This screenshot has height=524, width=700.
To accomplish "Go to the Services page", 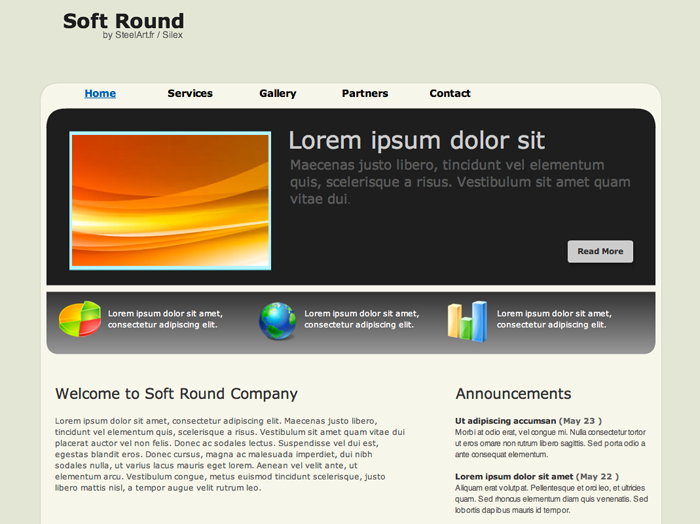I will (190, 93).
